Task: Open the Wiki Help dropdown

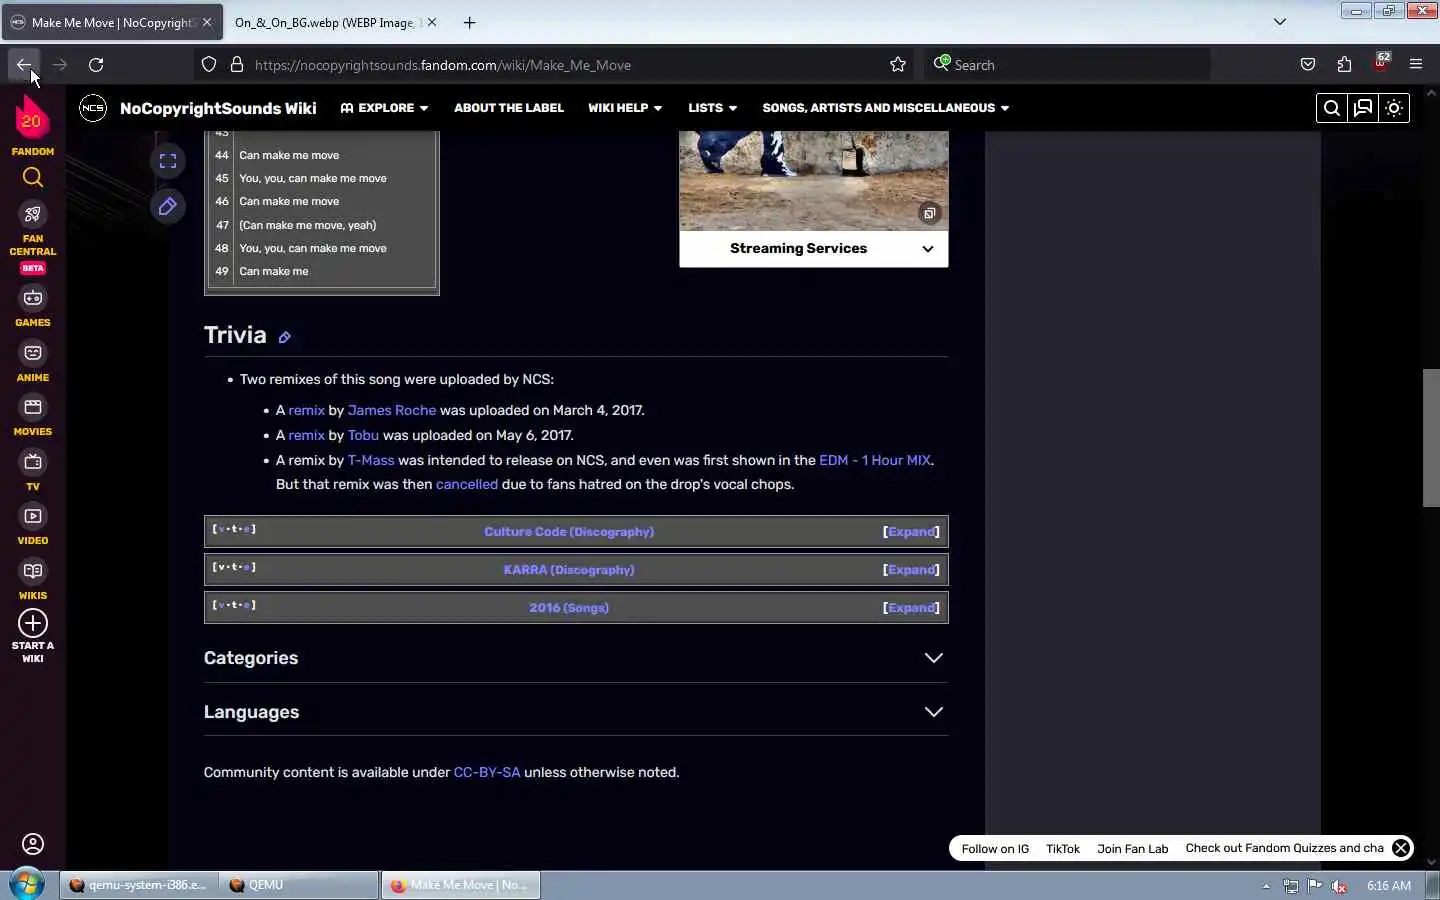Action: [x=625, y=108]
